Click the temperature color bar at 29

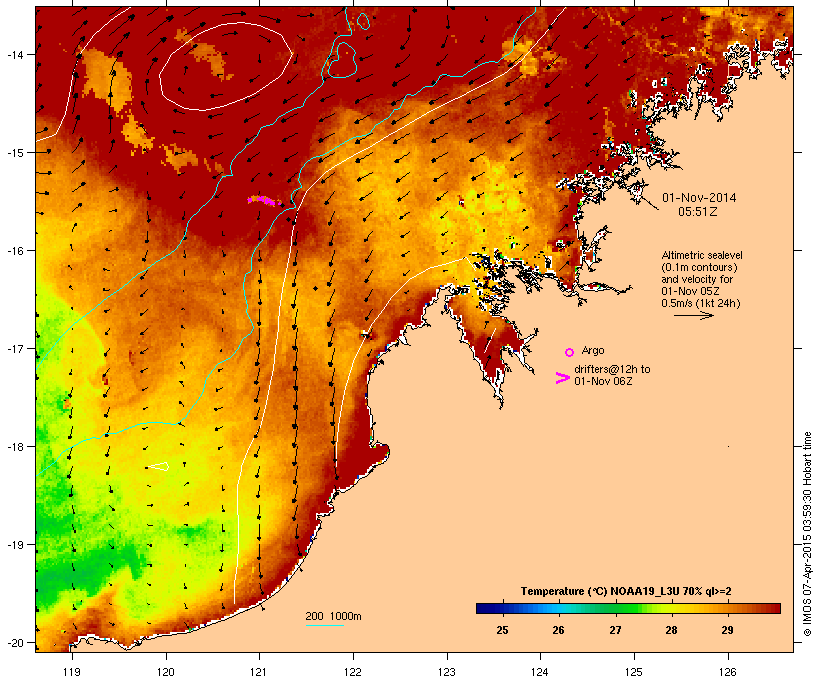727,608
